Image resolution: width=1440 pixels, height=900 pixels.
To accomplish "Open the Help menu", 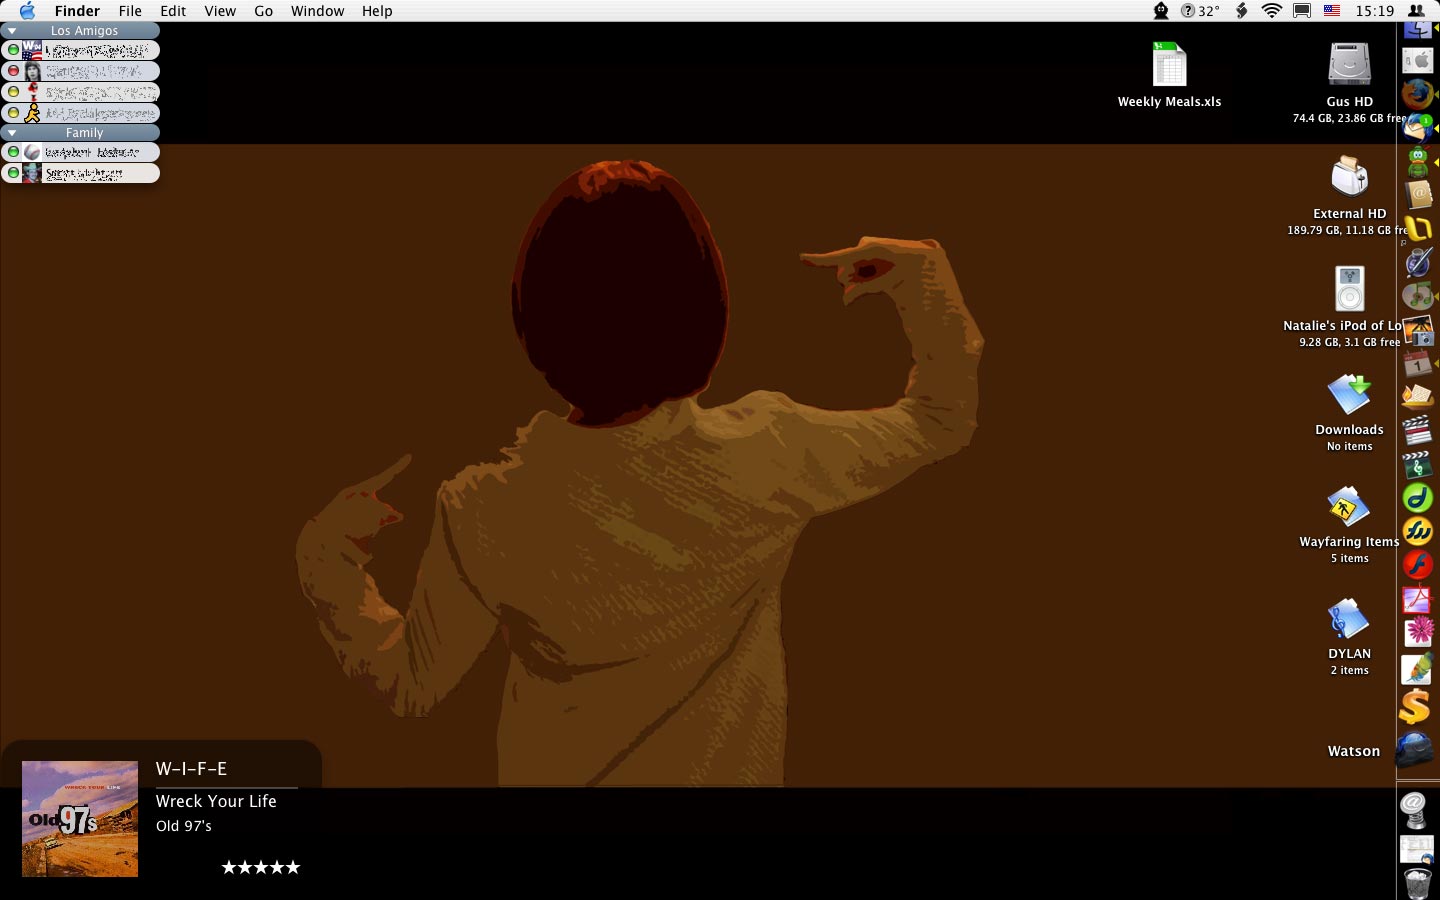I will pos(377,11).
